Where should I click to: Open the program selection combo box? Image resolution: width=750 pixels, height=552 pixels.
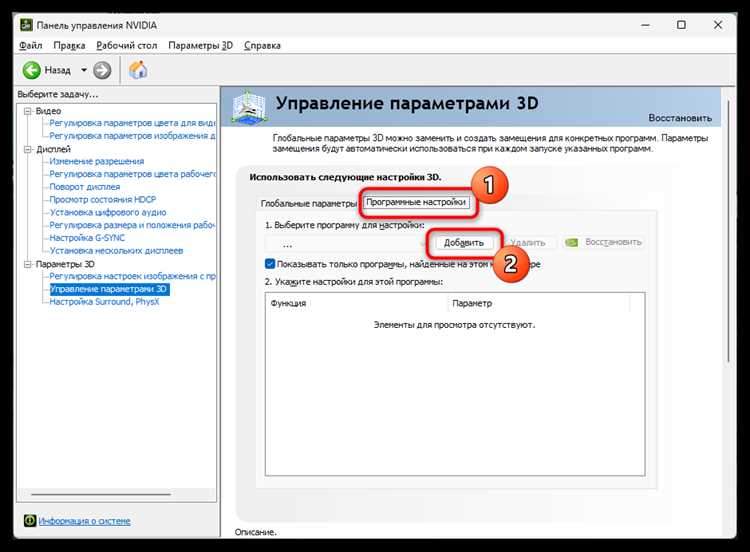click(346, 244)
